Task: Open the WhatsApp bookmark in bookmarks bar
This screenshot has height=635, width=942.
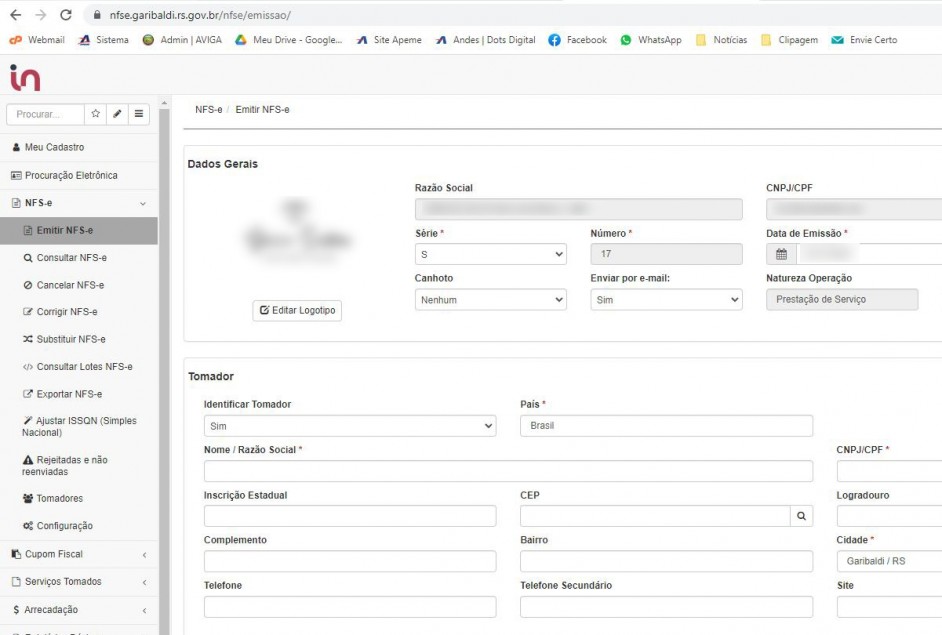Action: point(651,40)
